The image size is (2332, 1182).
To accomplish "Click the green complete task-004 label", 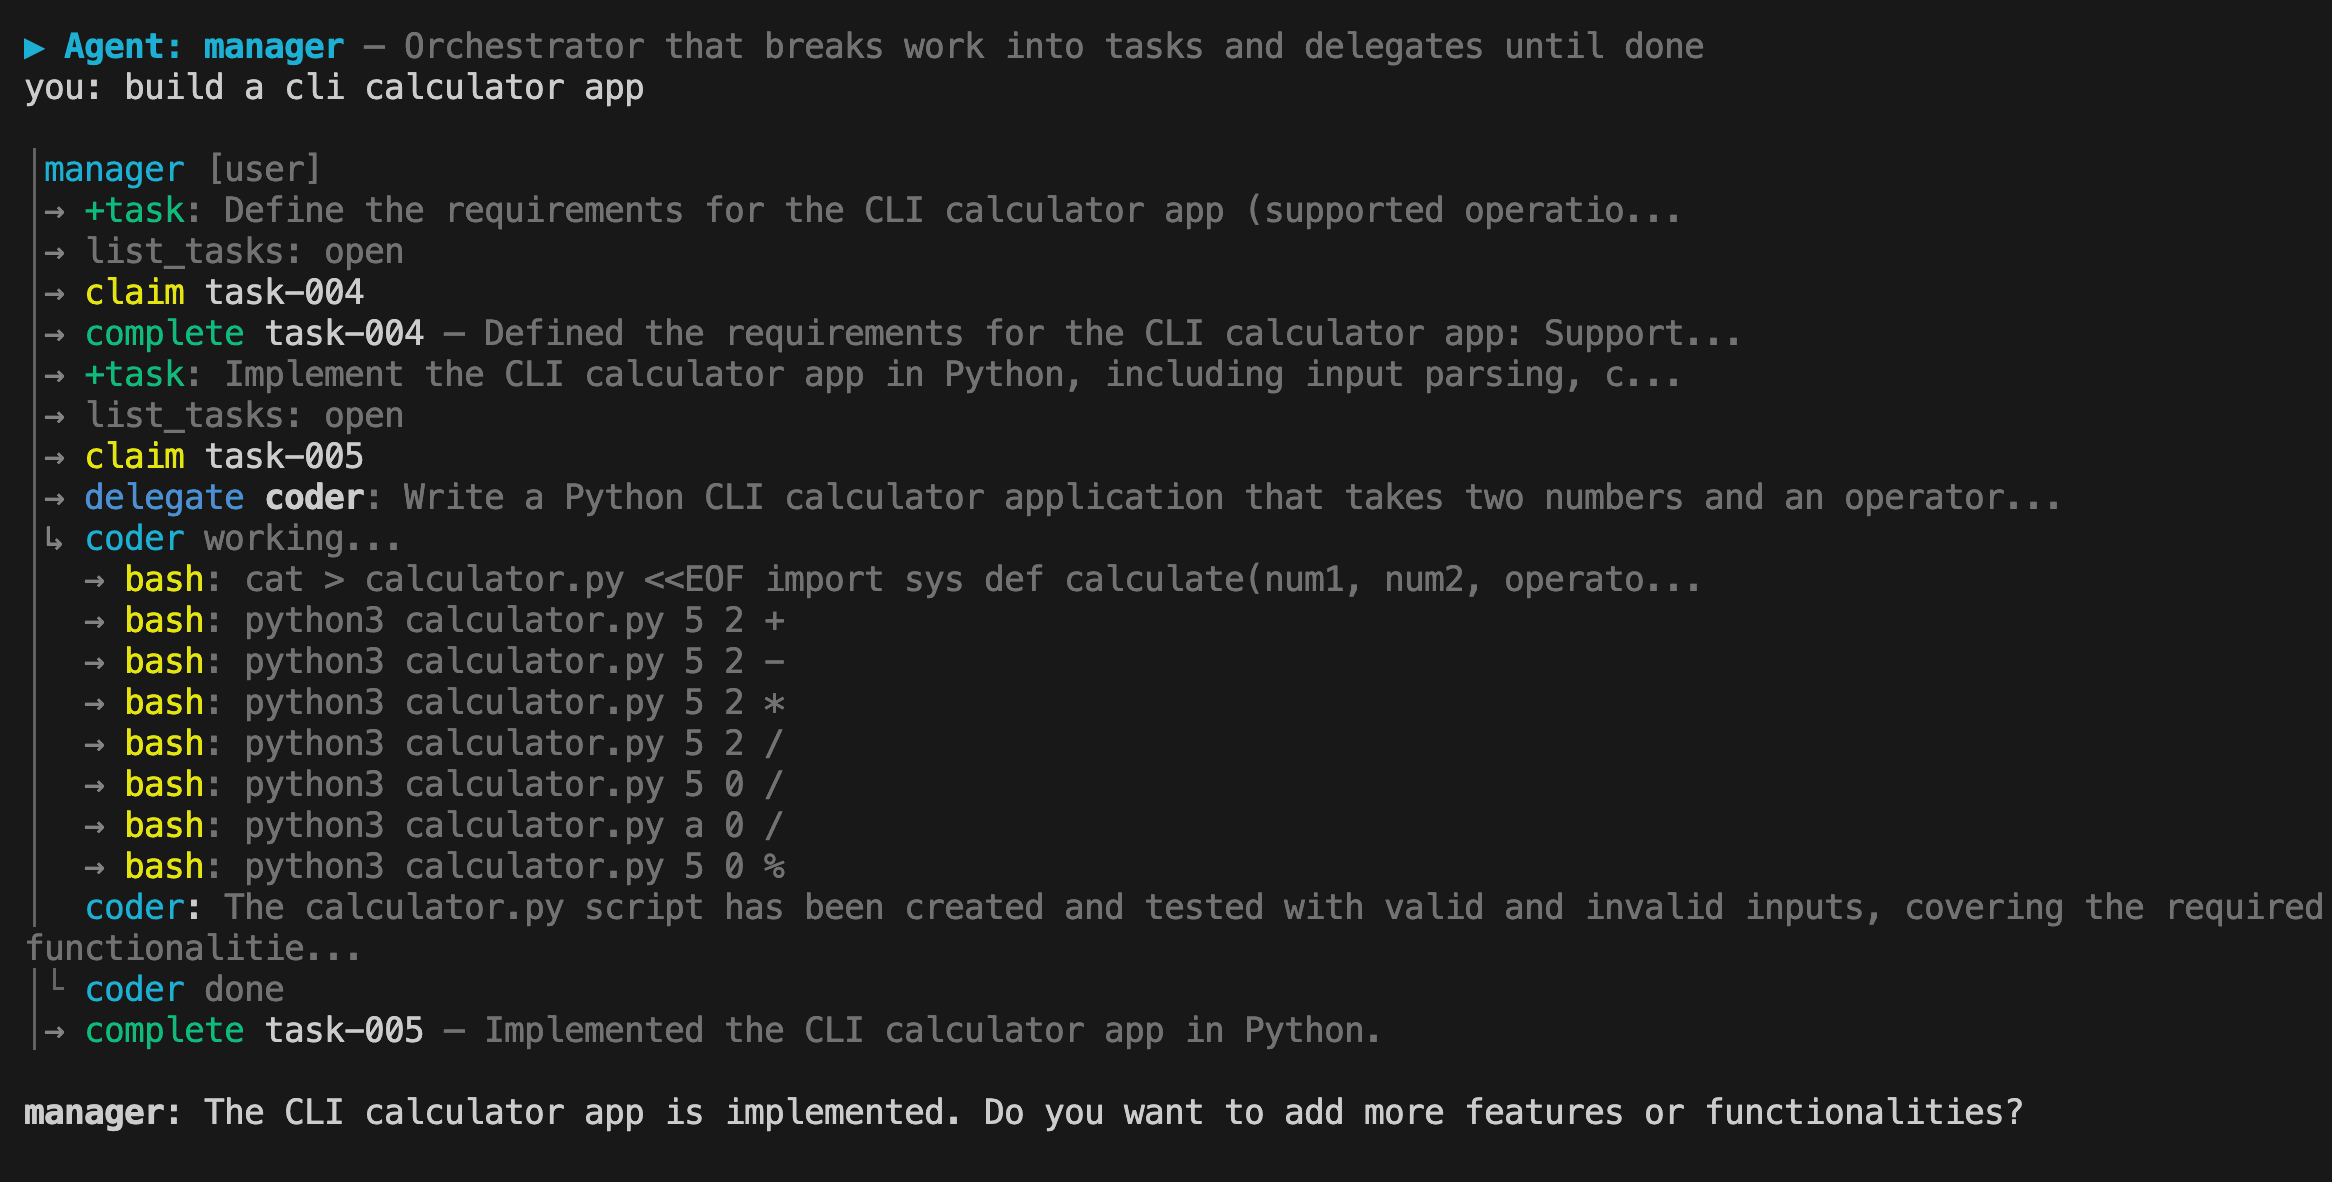I will click(164, 334).
